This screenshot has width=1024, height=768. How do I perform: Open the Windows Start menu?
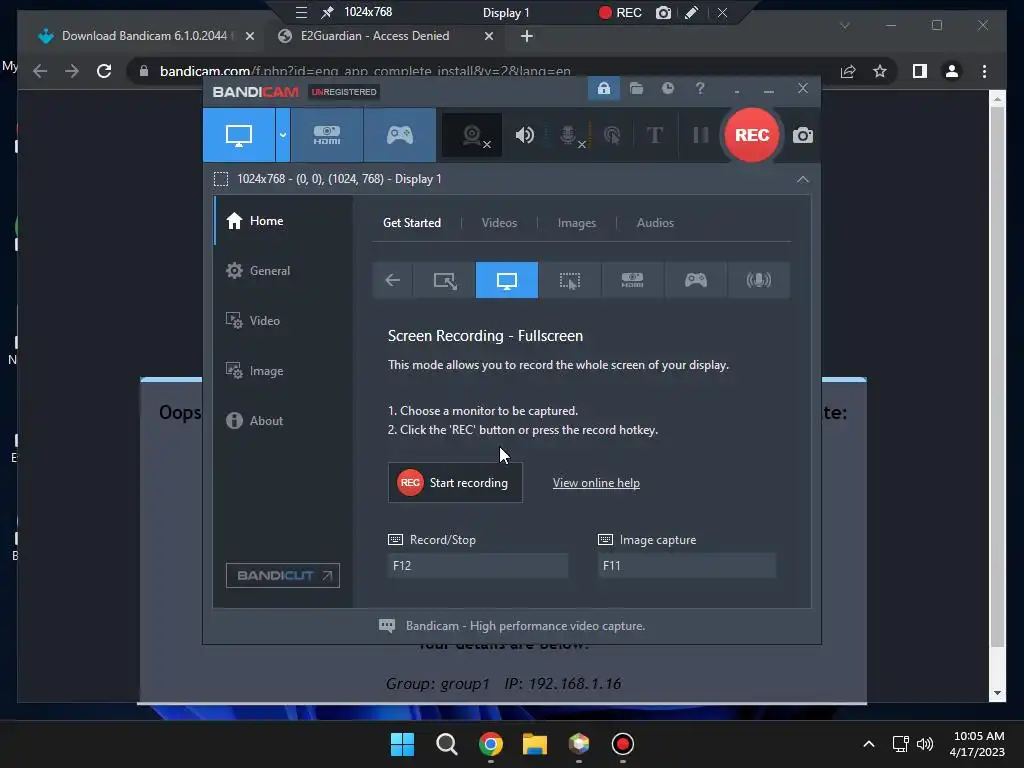(402, 744)
